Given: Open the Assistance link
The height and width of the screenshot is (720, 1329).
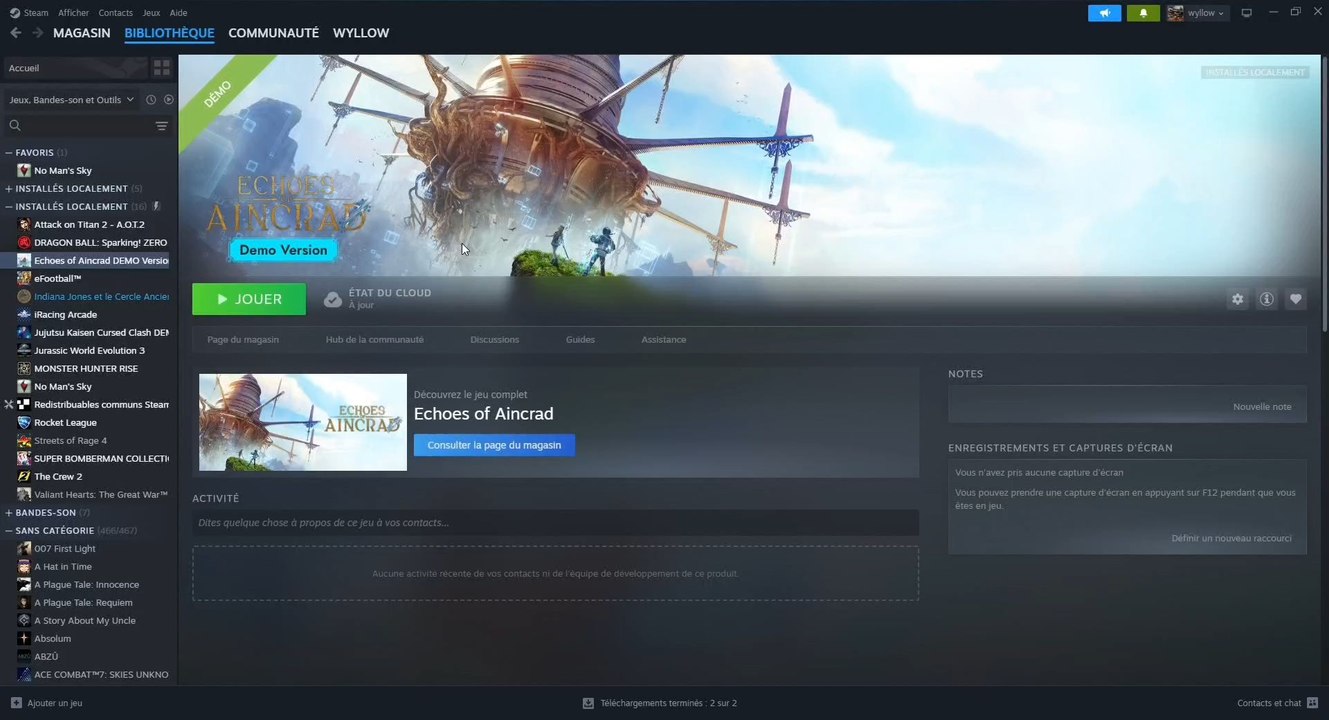Looking at the screenshot, I should coord(664,340).
